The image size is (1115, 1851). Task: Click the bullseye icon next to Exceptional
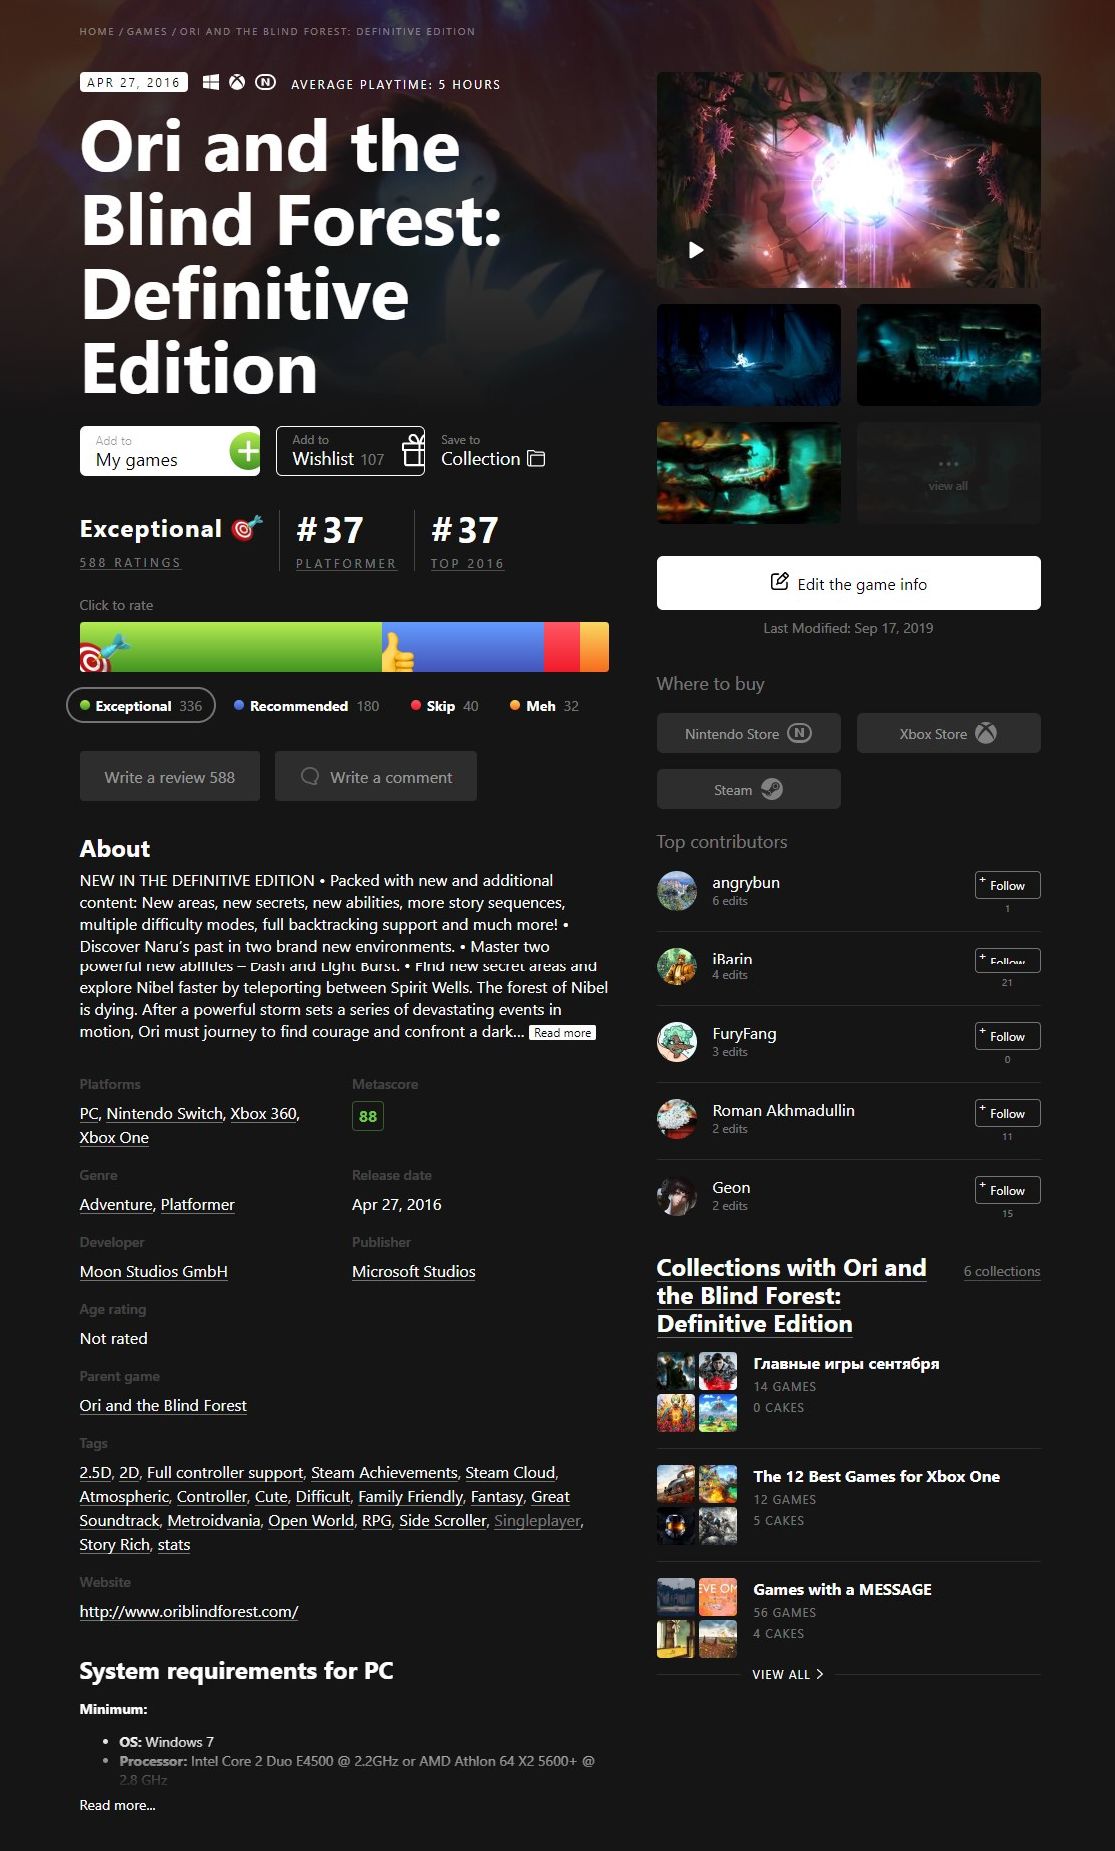coord(246,528)
